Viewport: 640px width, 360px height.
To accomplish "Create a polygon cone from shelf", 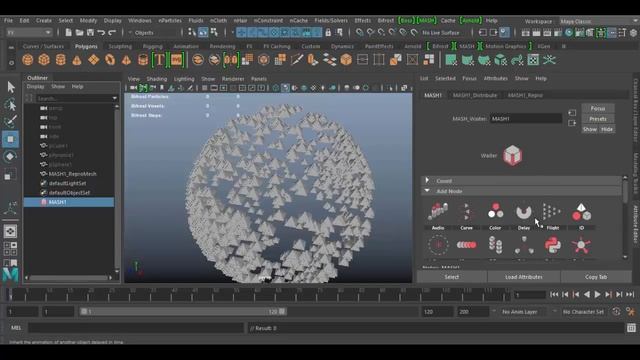I will point(77,60).
